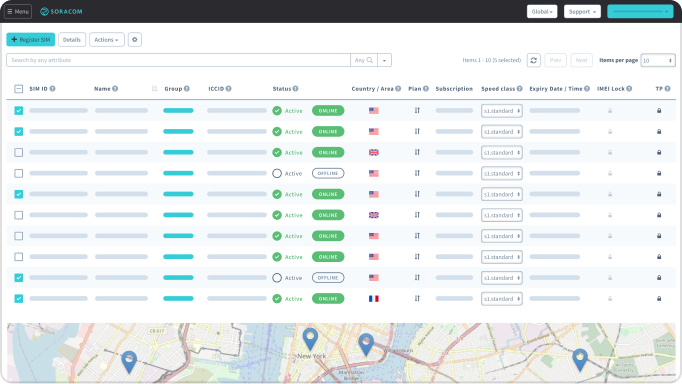The width and height of the screenshot is (682, 384).
Task: Open the settings gear next to Actions
Action: tap(134, 40)
